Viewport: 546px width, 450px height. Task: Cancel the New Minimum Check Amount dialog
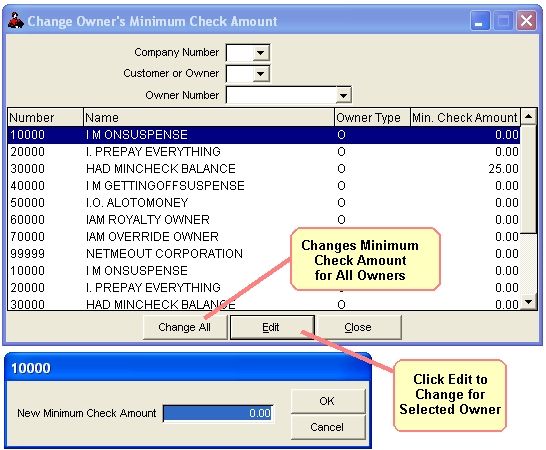[327, 427]
